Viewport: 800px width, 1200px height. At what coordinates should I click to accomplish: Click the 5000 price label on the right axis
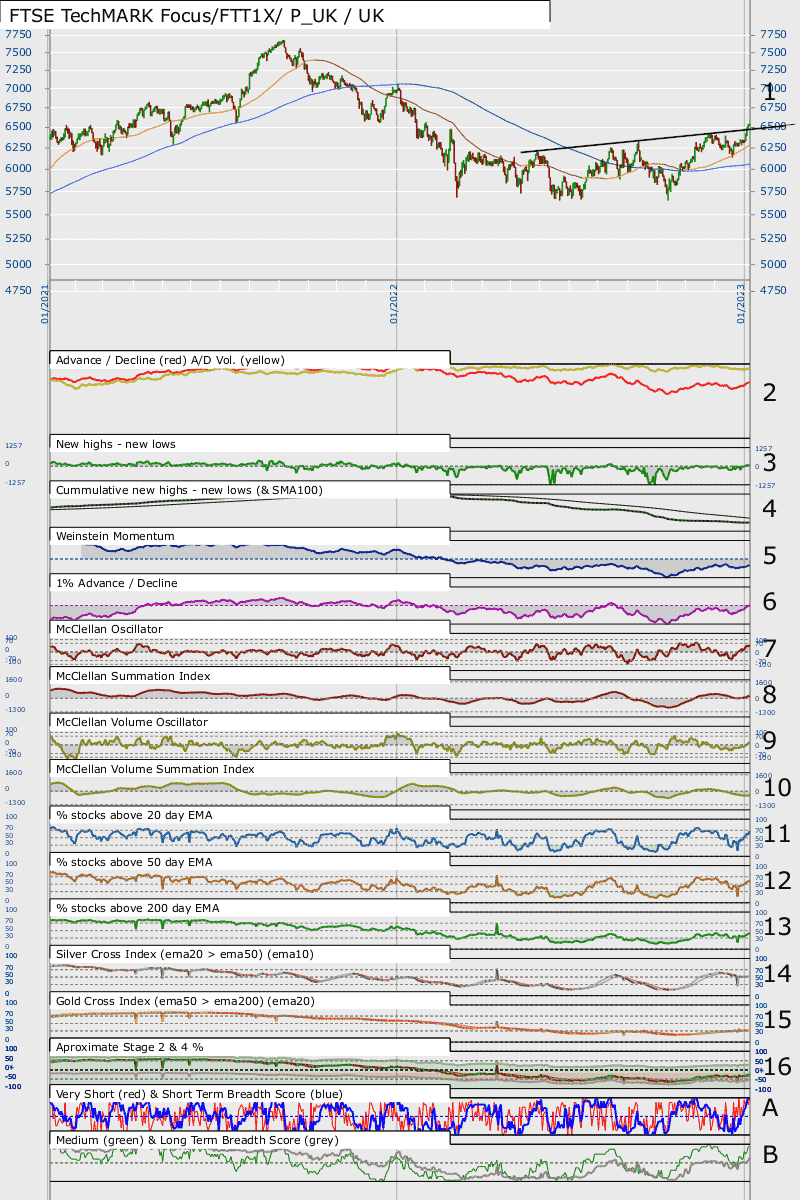pyautogui.click(x=774, y=264)
